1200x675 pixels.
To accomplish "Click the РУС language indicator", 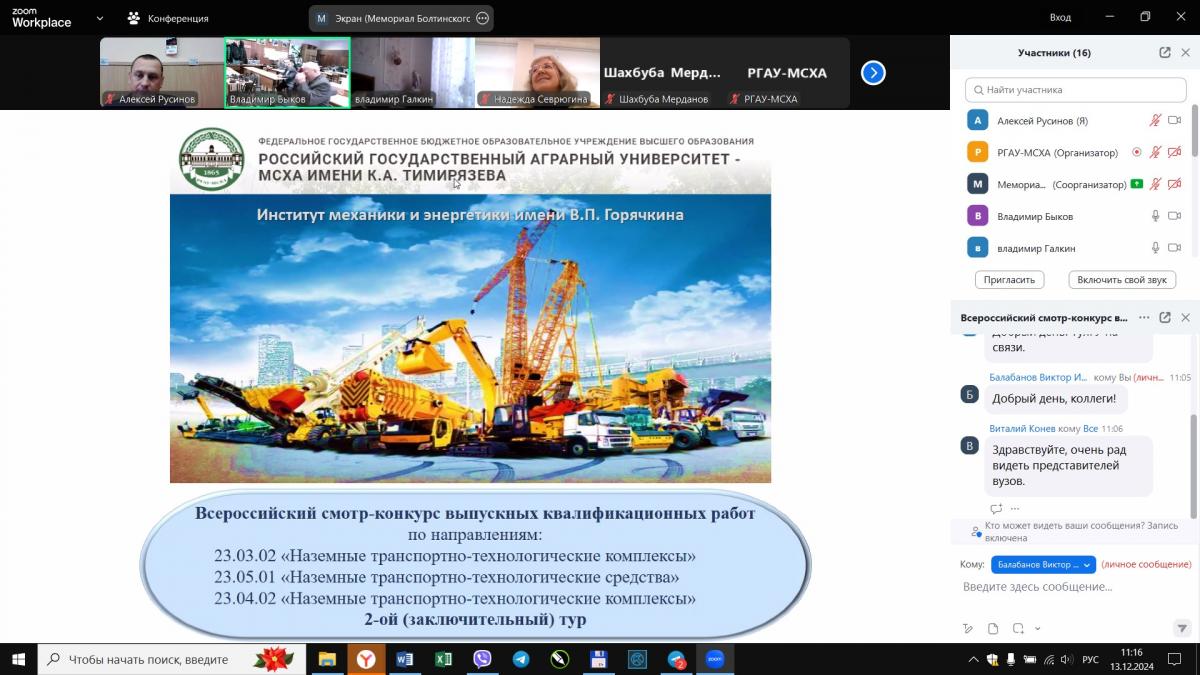I will tap(1091, 660).
